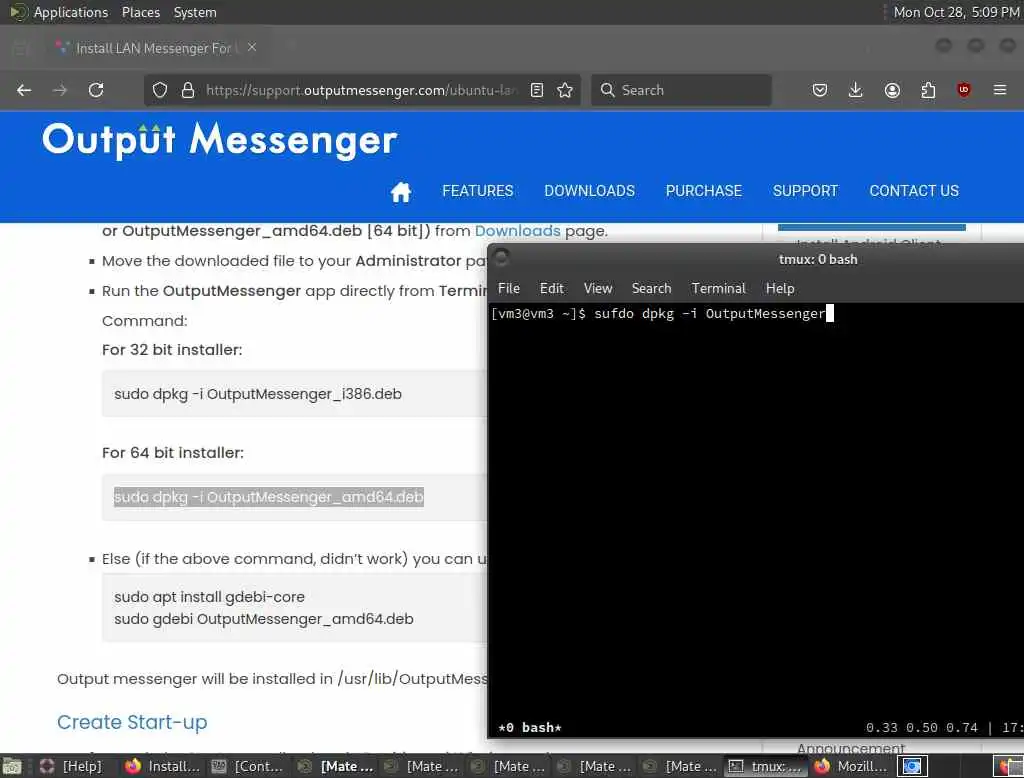Close the Install LAN Messenger tab
This screenshot has width=1024, height=778.
click(252, 47)
